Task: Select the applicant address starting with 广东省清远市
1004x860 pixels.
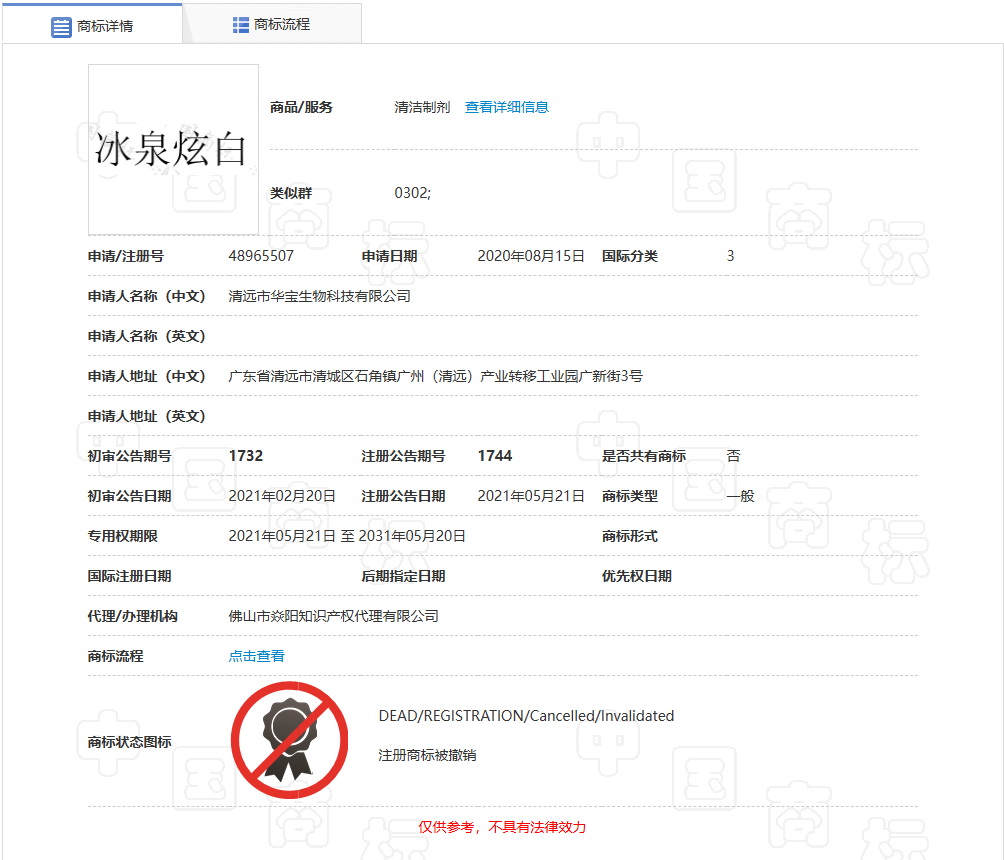Action: 435,376
